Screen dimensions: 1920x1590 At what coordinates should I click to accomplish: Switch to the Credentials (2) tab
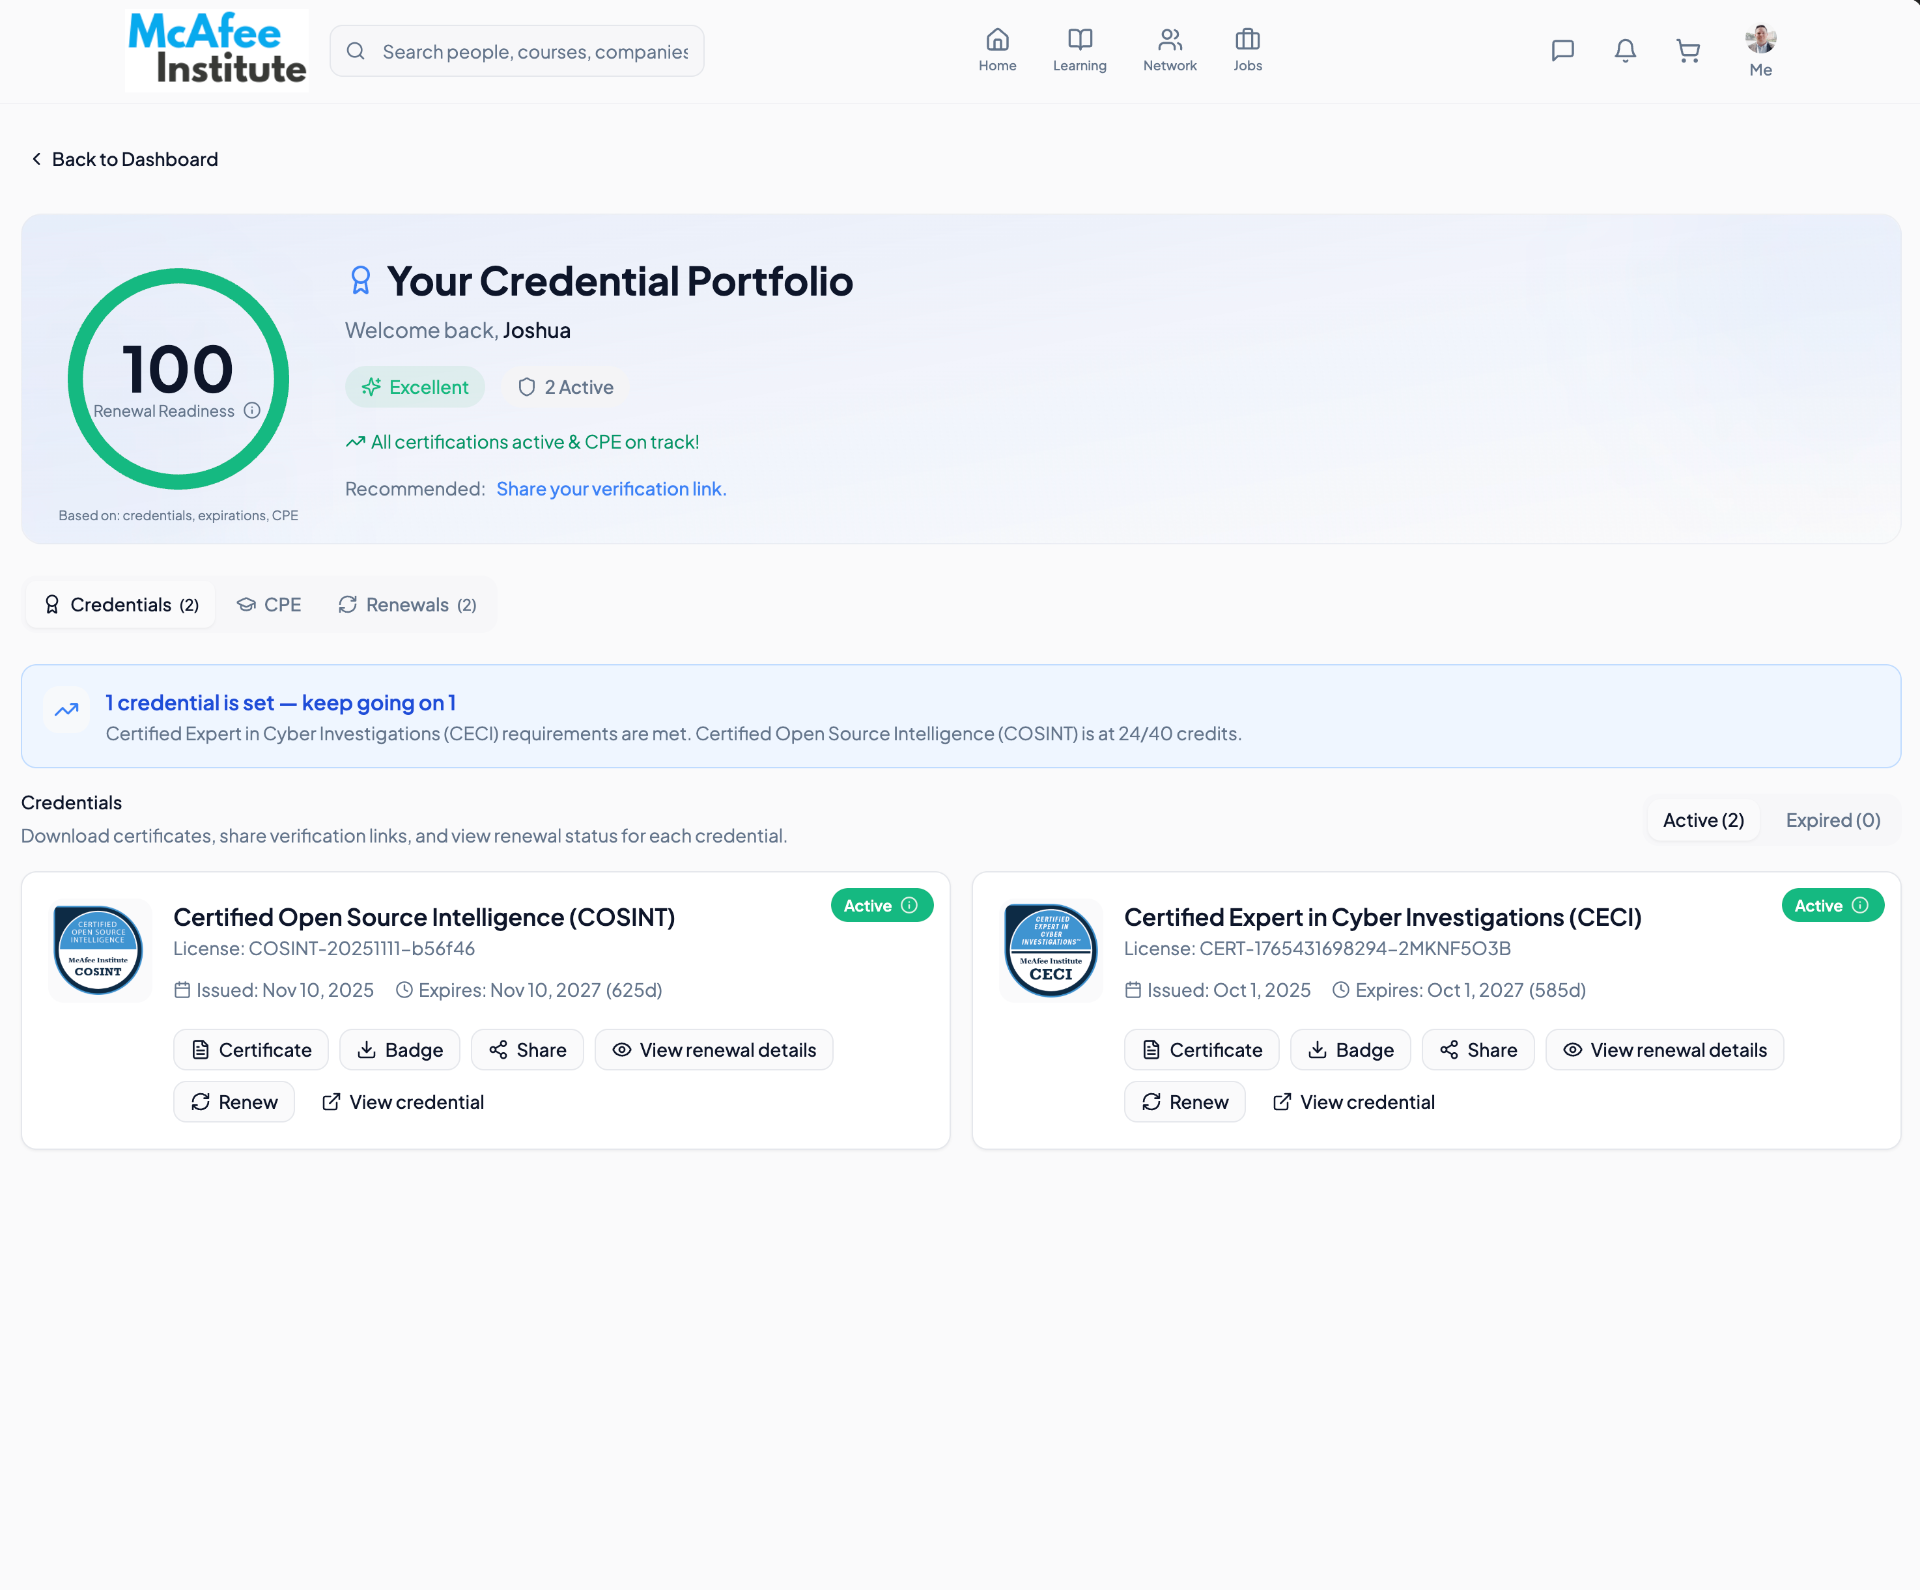[x=121, y=605]
